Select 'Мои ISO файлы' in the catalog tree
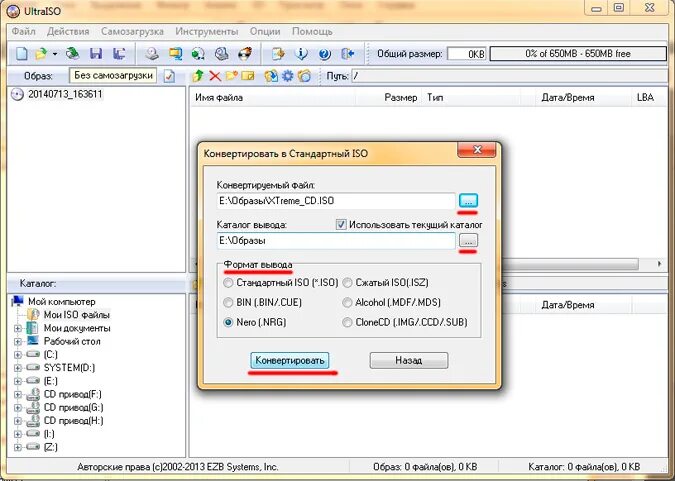The width and height of the screenshot is (675, 481). click(x=77, y=315)
